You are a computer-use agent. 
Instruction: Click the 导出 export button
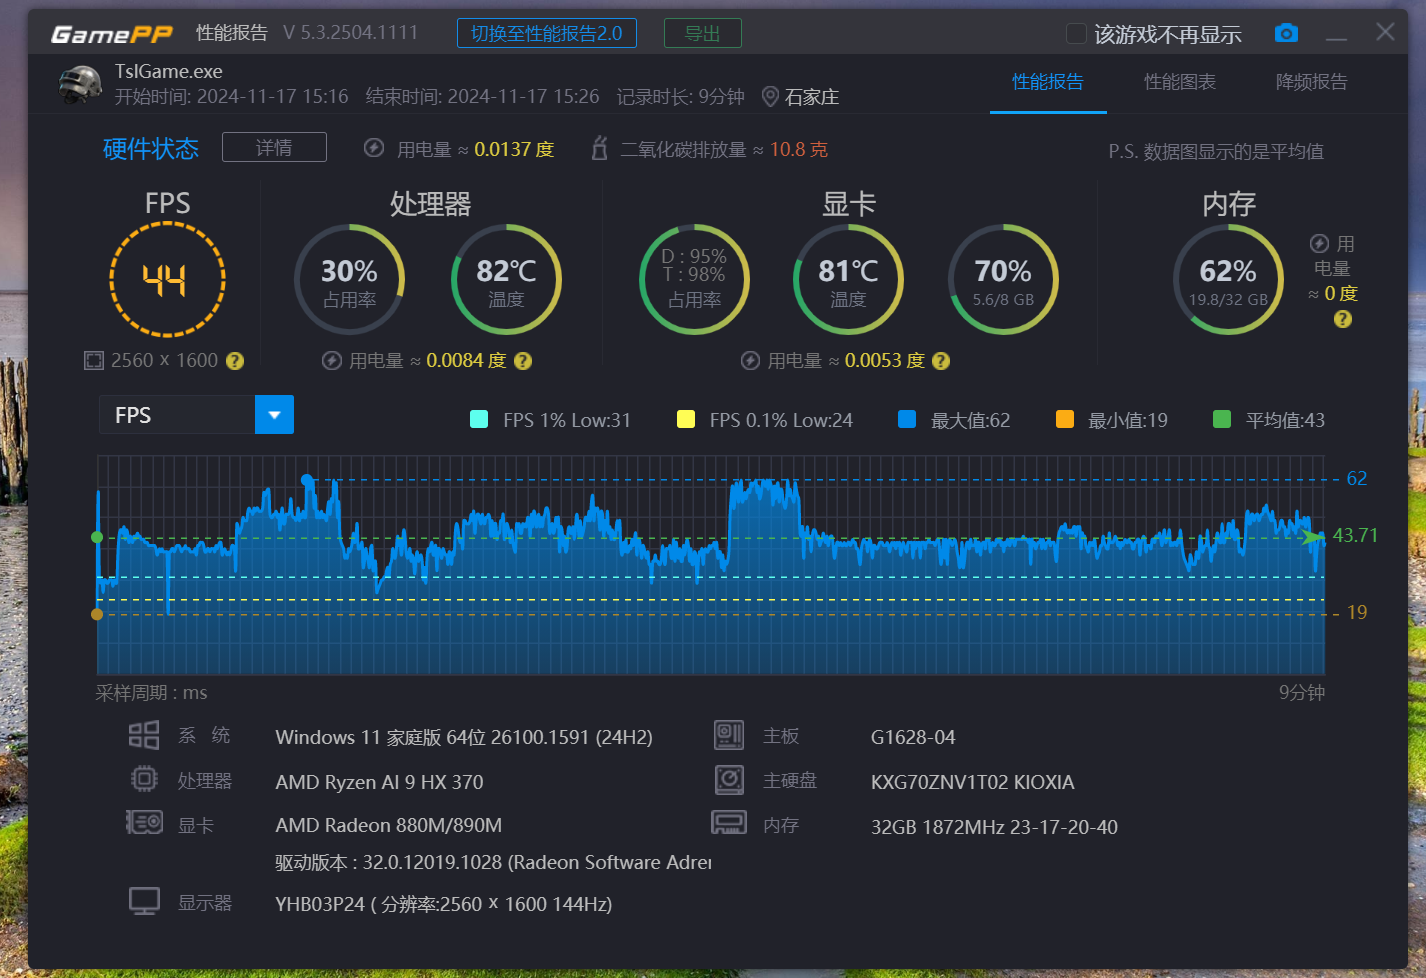tap(703, 33)
